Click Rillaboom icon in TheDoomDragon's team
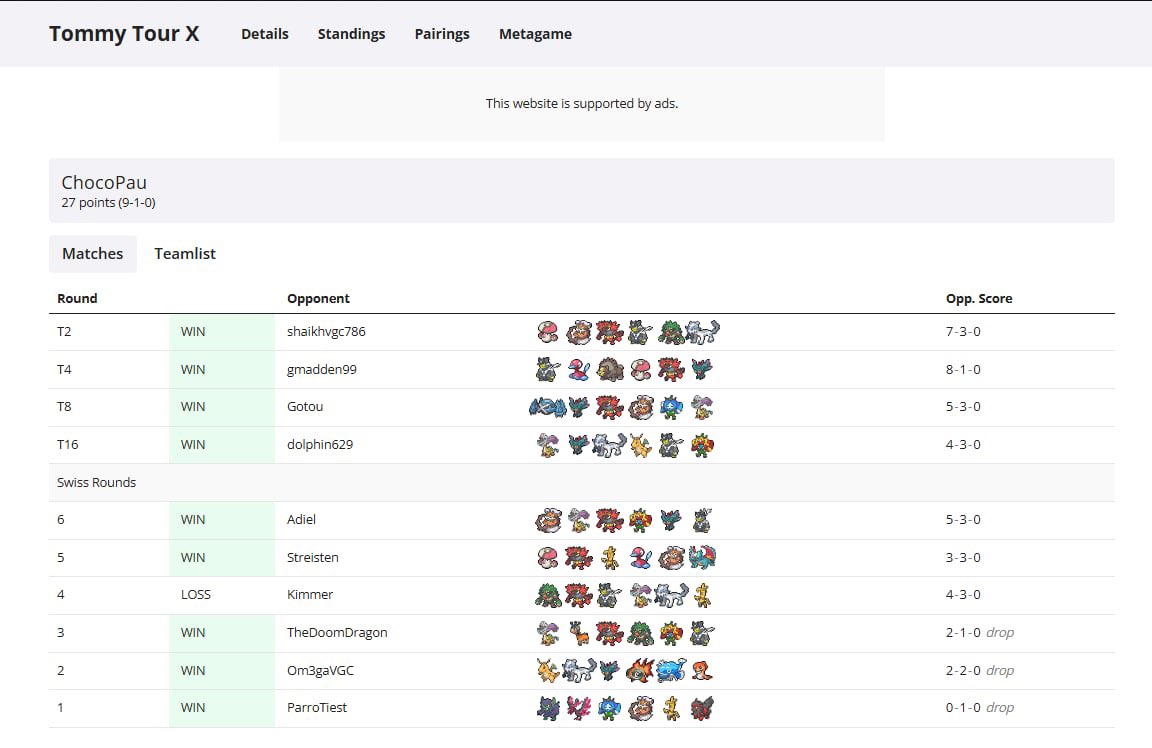The image size is (1152, 748). 640,633
